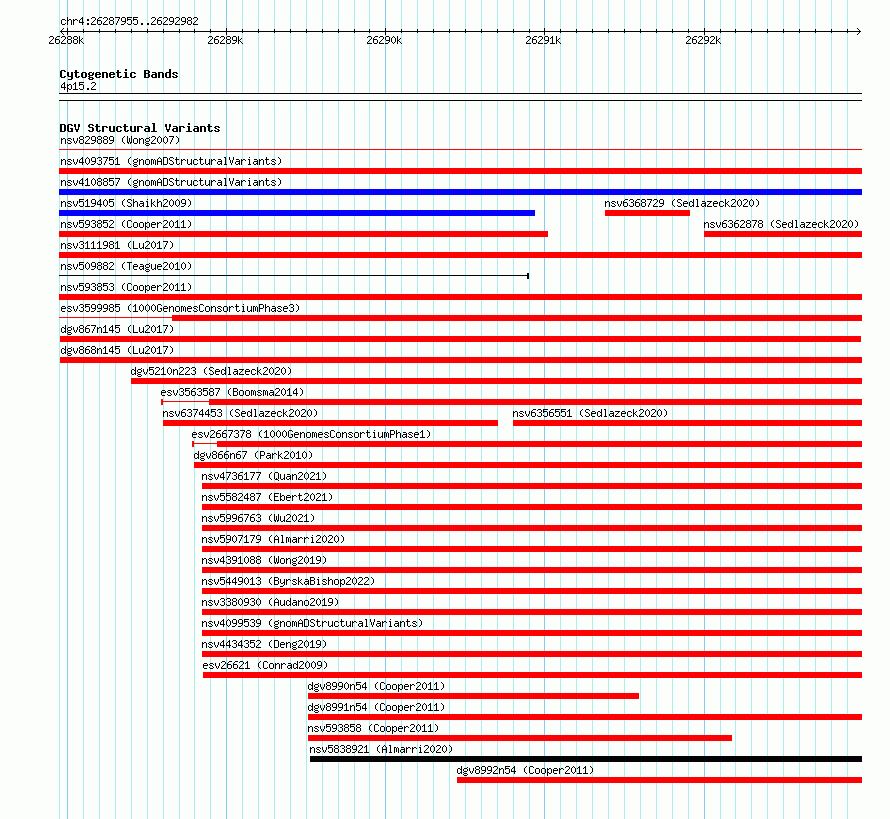
Task: Click nsv4391088 (Wong2019) label
Action: 264,560
